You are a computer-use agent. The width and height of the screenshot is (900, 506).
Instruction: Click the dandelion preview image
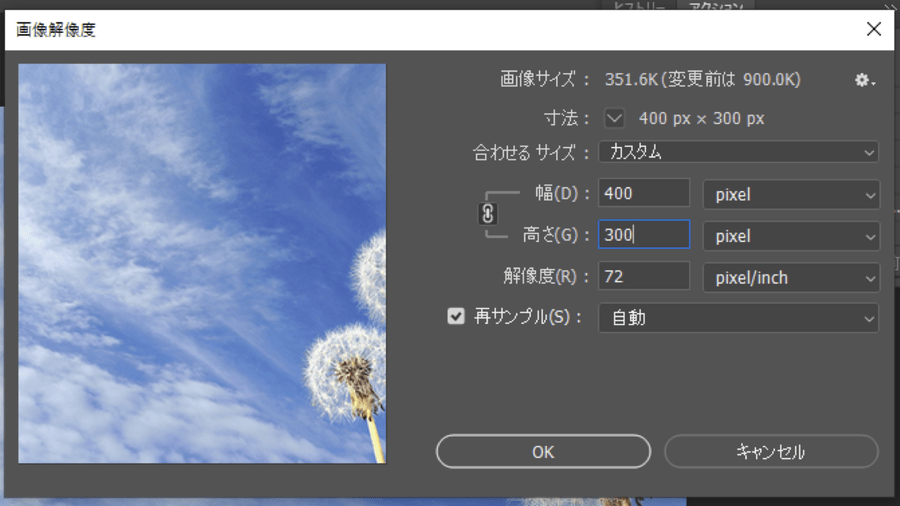pyautogui.click(x=202, y=263)
